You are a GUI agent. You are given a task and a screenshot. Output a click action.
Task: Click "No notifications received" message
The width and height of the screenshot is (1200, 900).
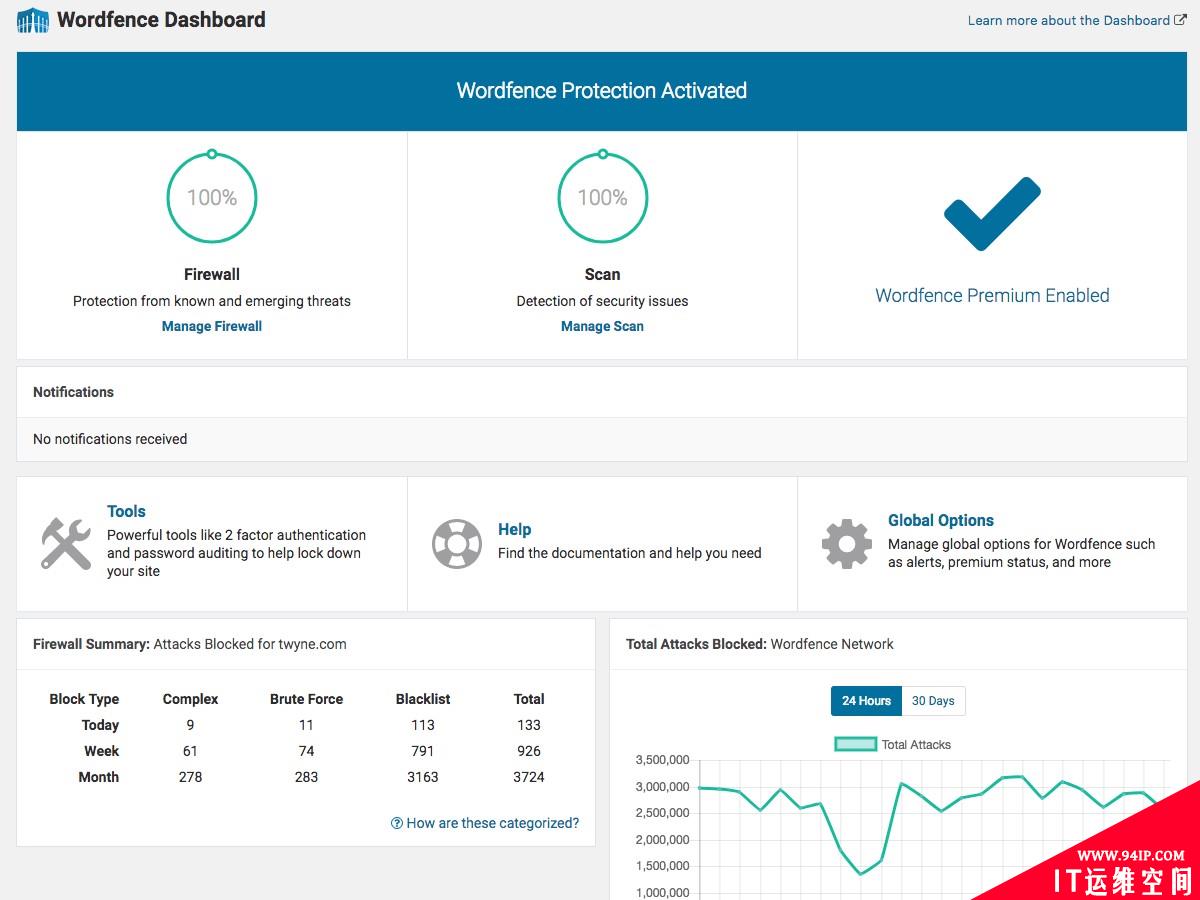click(110, 439)
